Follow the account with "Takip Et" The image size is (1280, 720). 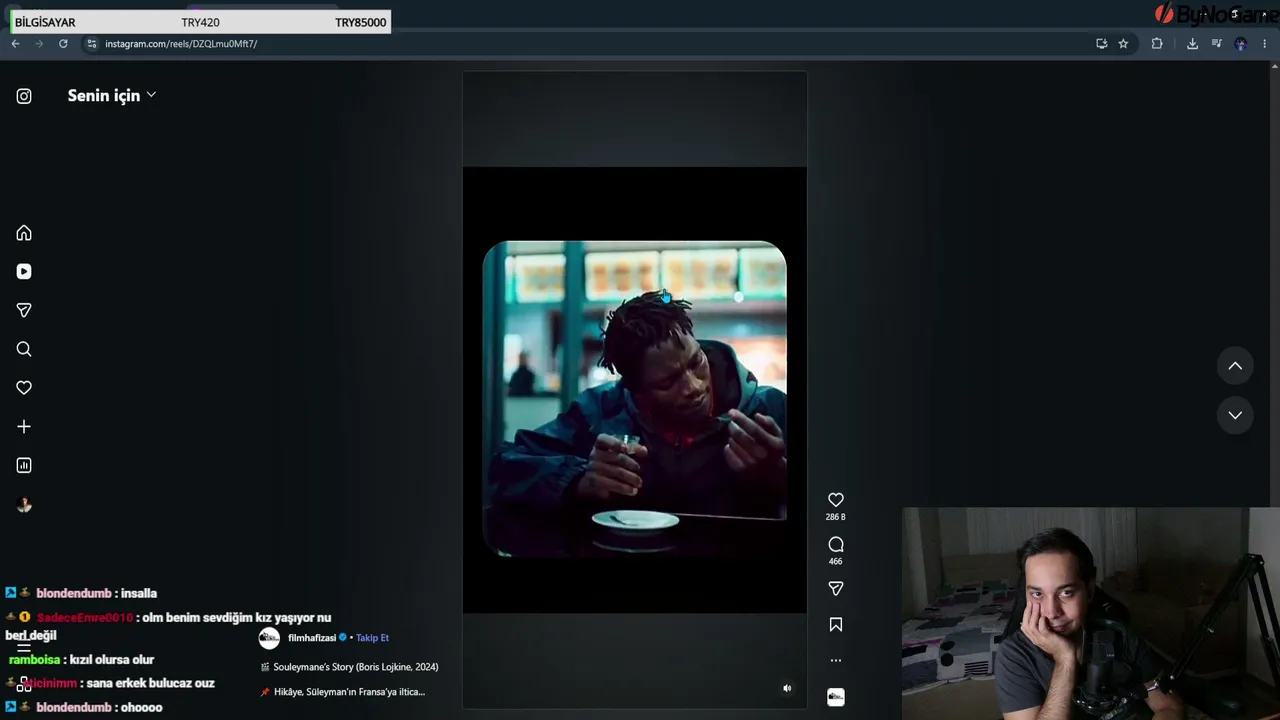(x=372, y=638)
